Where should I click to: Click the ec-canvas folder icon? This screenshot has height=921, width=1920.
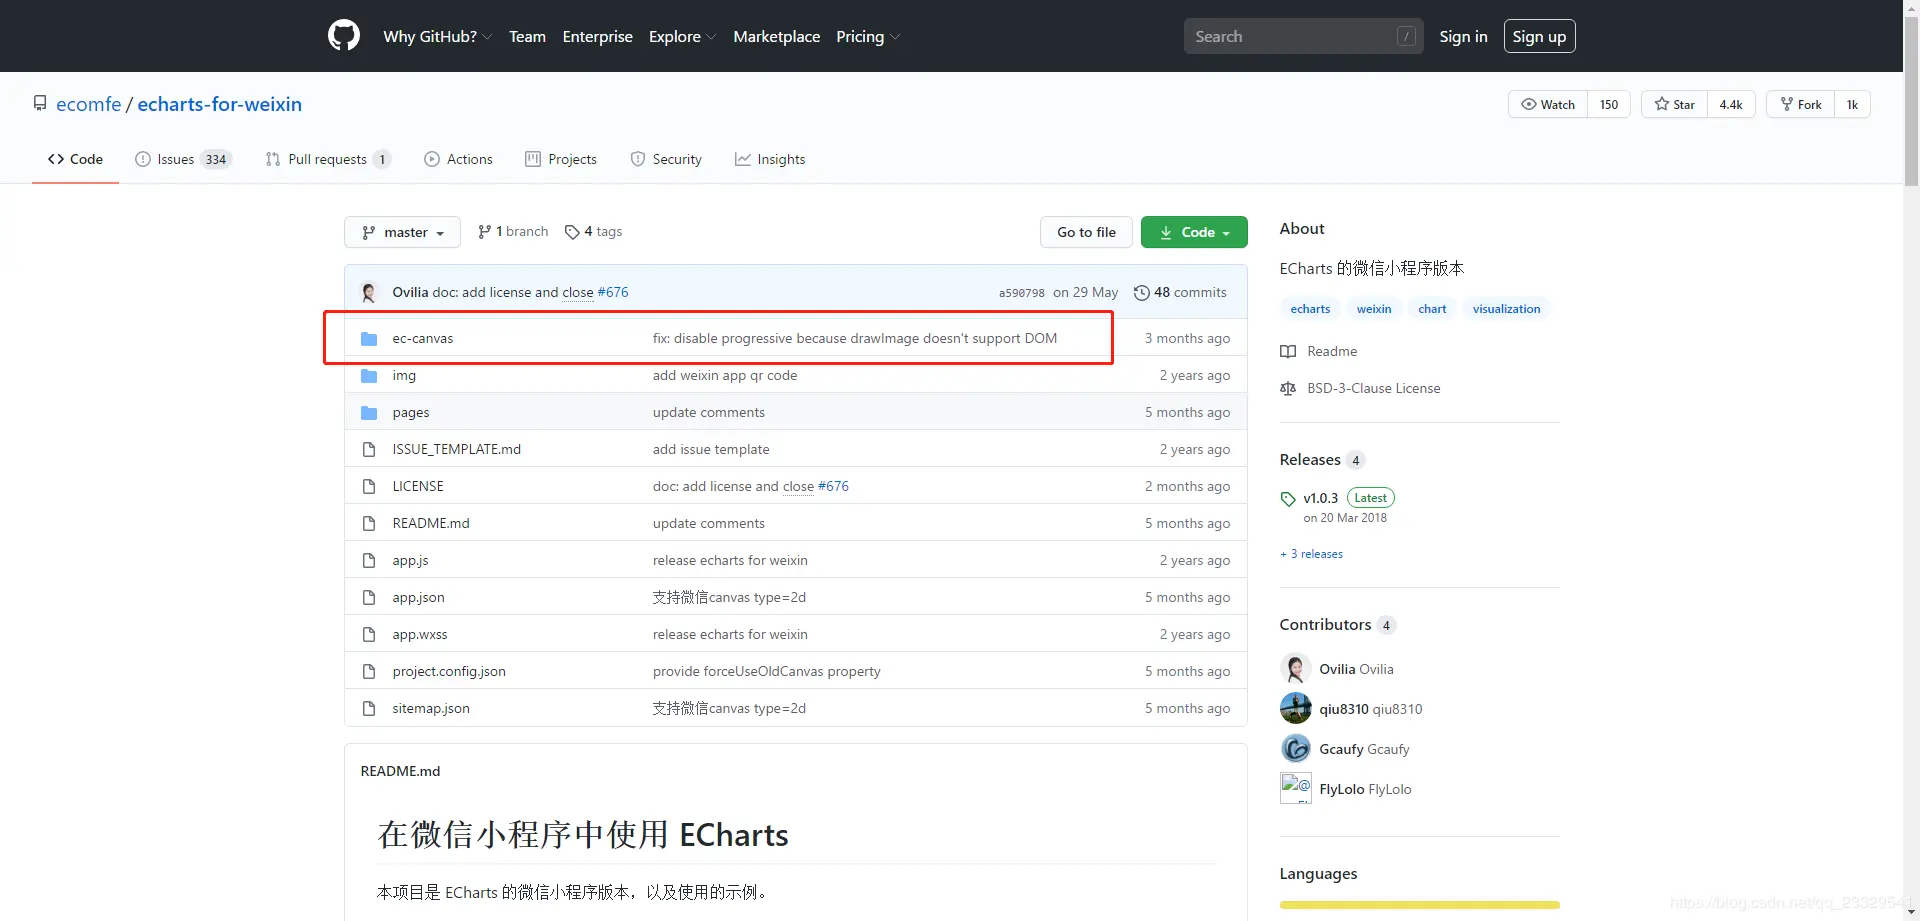tap(369, 339)
